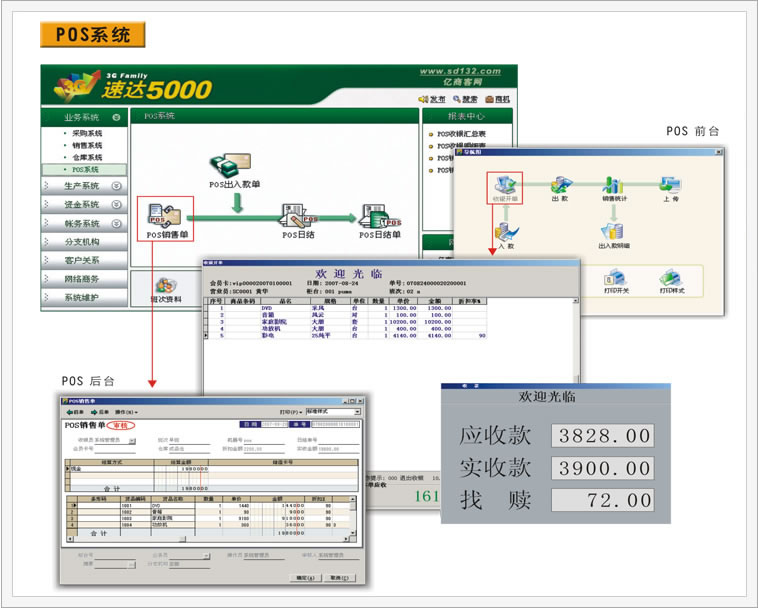This screenshot has height=608, width=758.
Task: Collapse the 业务系统 sidebar section
Action: 116,117
